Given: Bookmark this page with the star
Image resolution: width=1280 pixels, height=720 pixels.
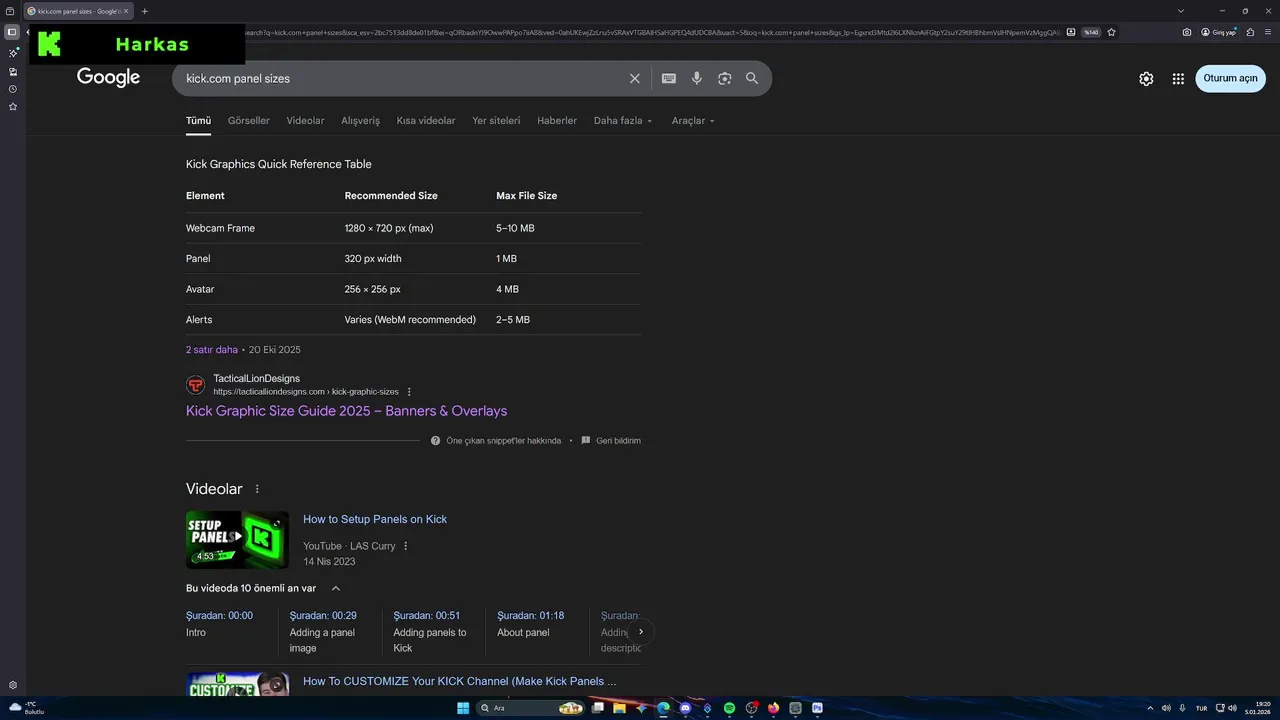Looking at the screenshot, I should [x=1111, y=32].
